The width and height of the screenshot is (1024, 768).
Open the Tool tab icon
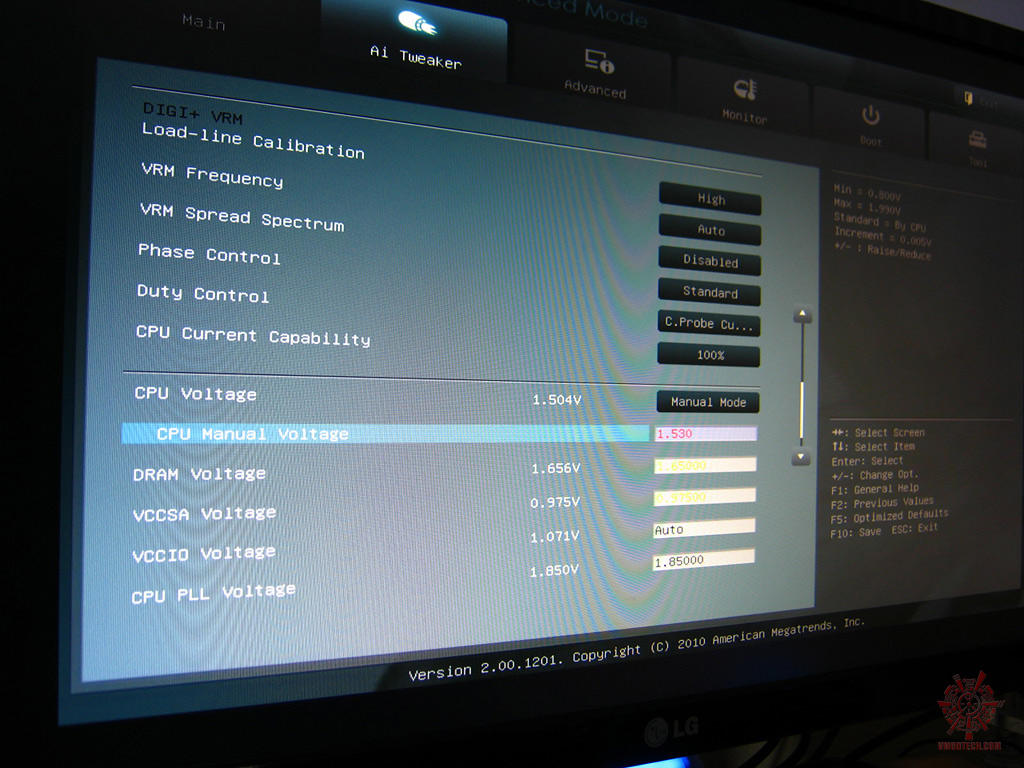click(x=978, y=139)
